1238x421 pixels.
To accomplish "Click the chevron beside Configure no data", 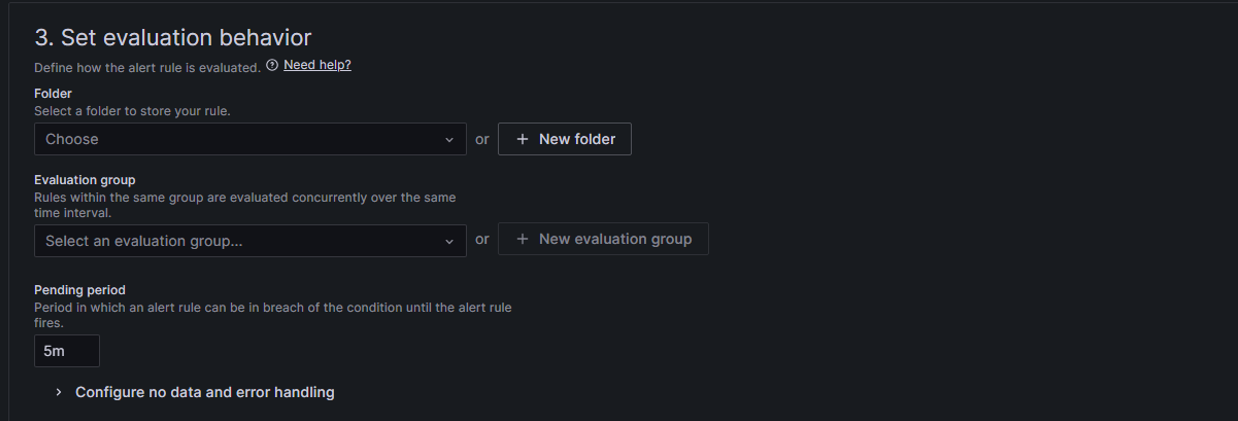I will 59,392.
